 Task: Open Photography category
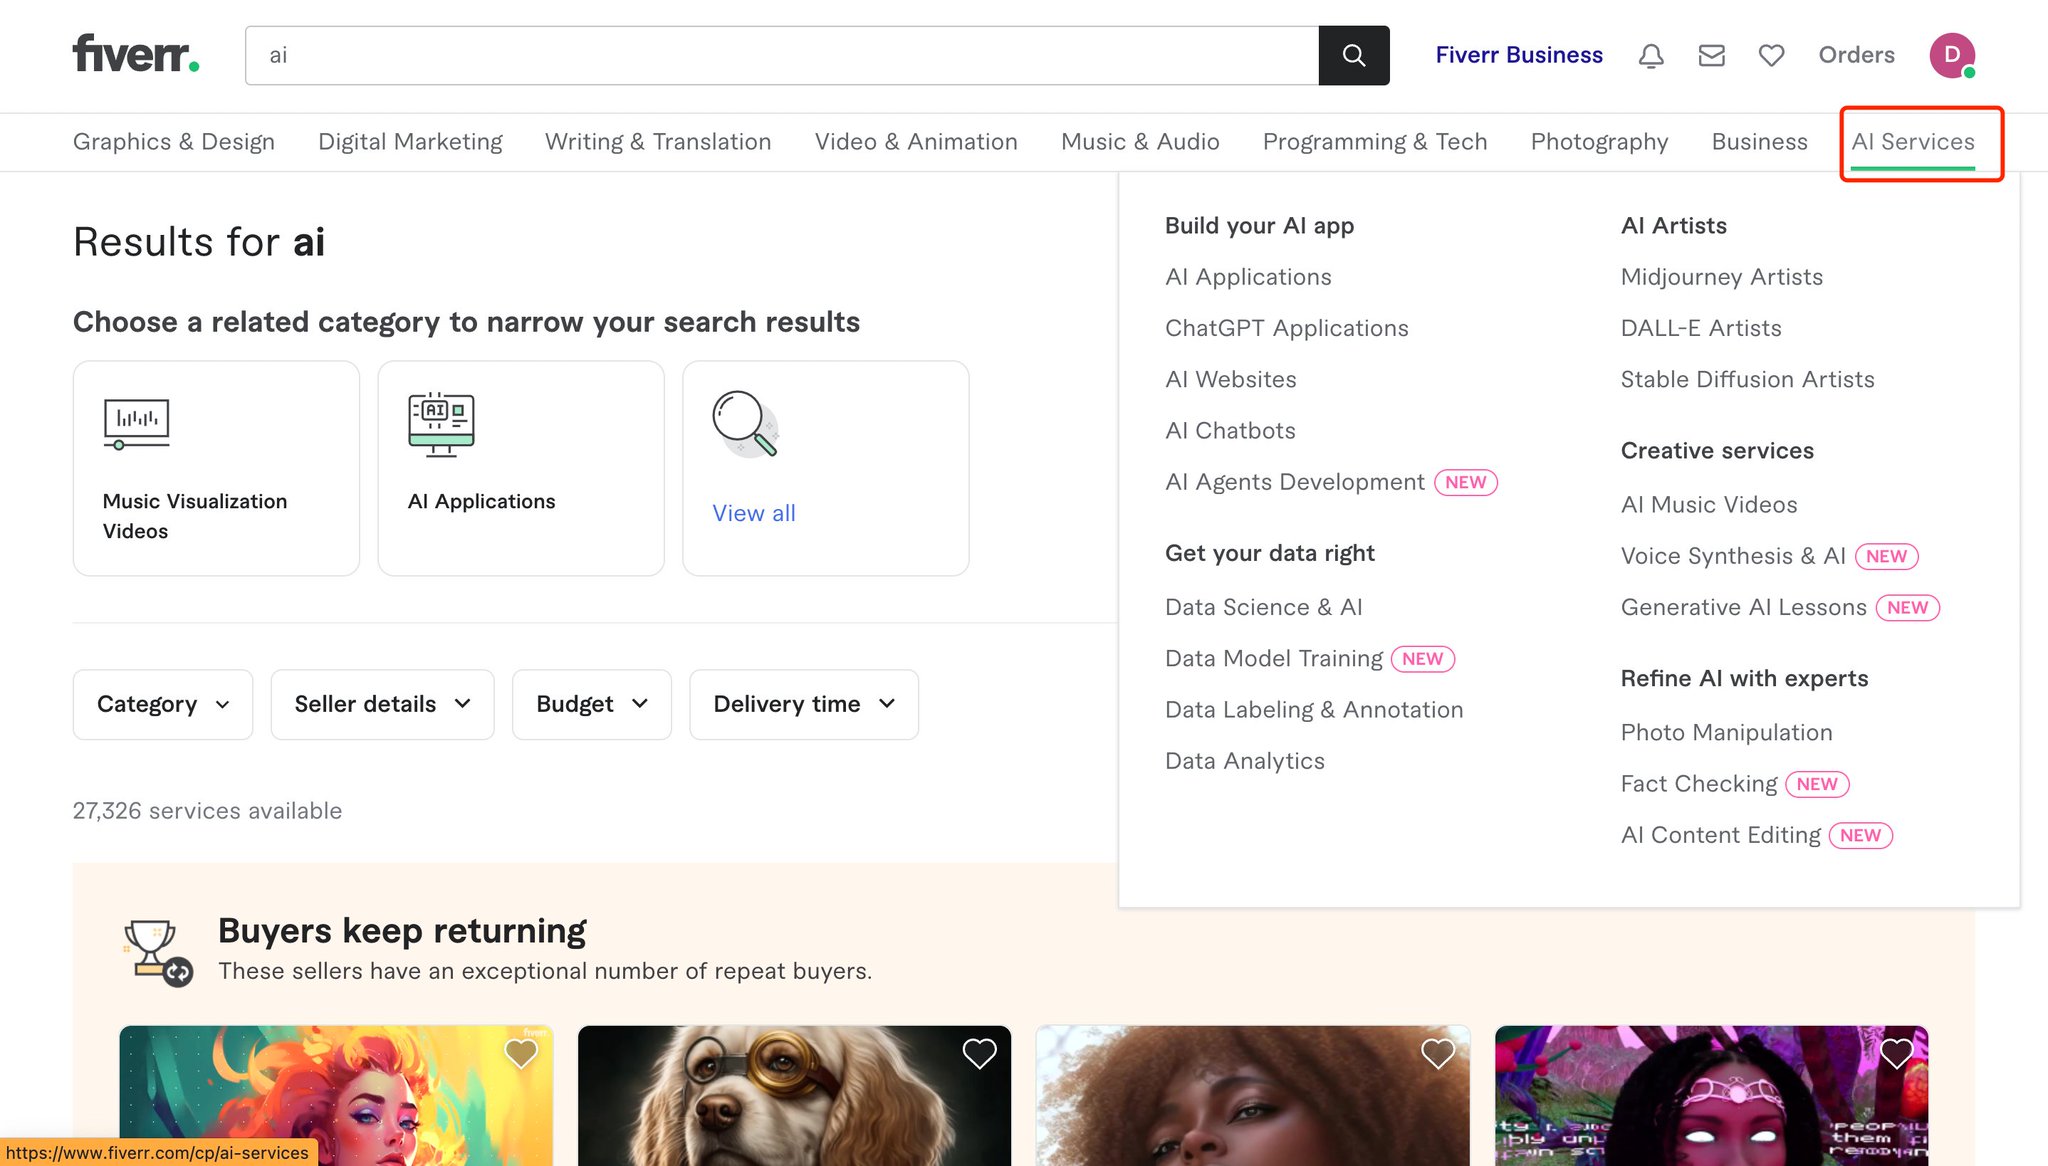point(1599,142)
